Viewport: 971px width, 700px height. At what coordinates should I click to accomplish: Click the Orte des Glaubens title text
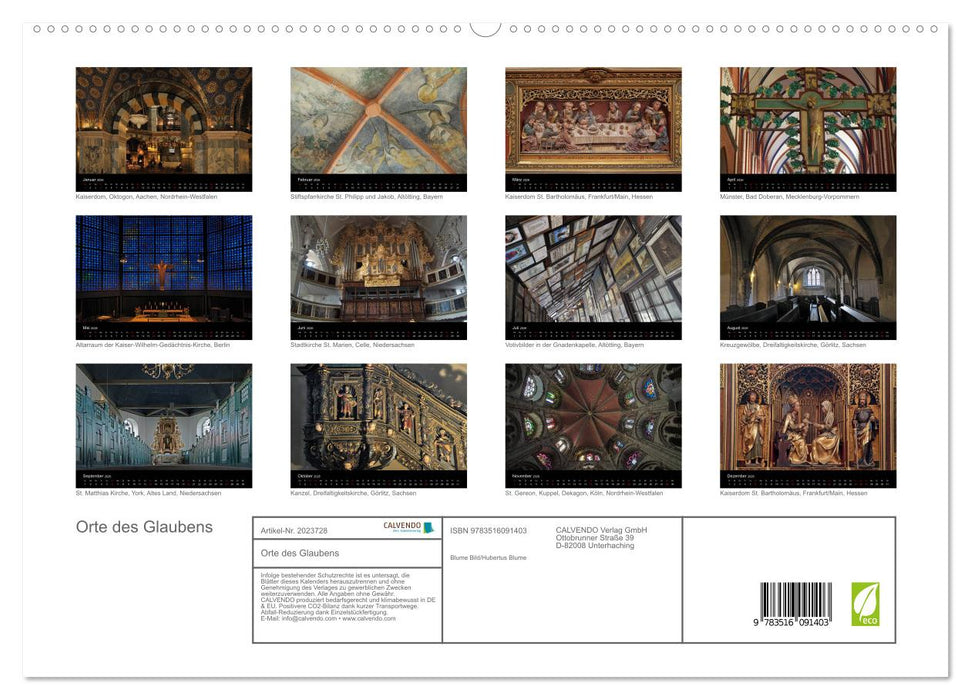pos(143,527)
